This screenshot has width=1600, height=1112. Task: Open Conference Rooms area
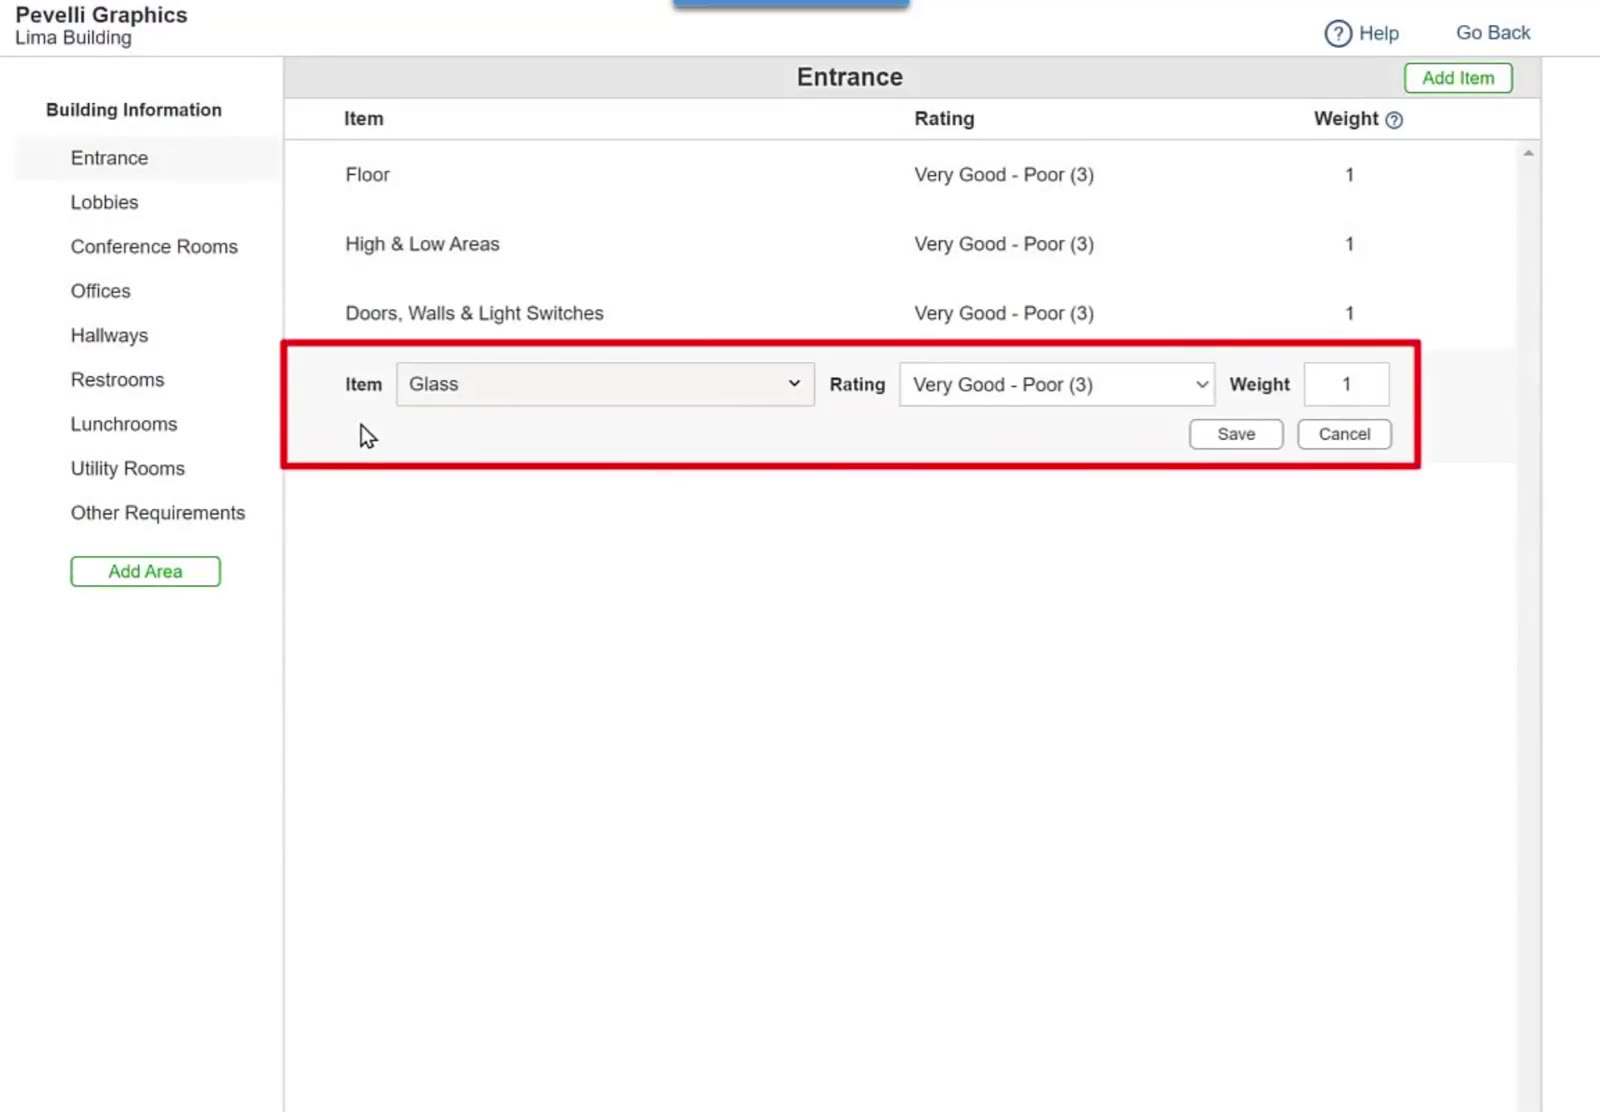tap(154, 247)
